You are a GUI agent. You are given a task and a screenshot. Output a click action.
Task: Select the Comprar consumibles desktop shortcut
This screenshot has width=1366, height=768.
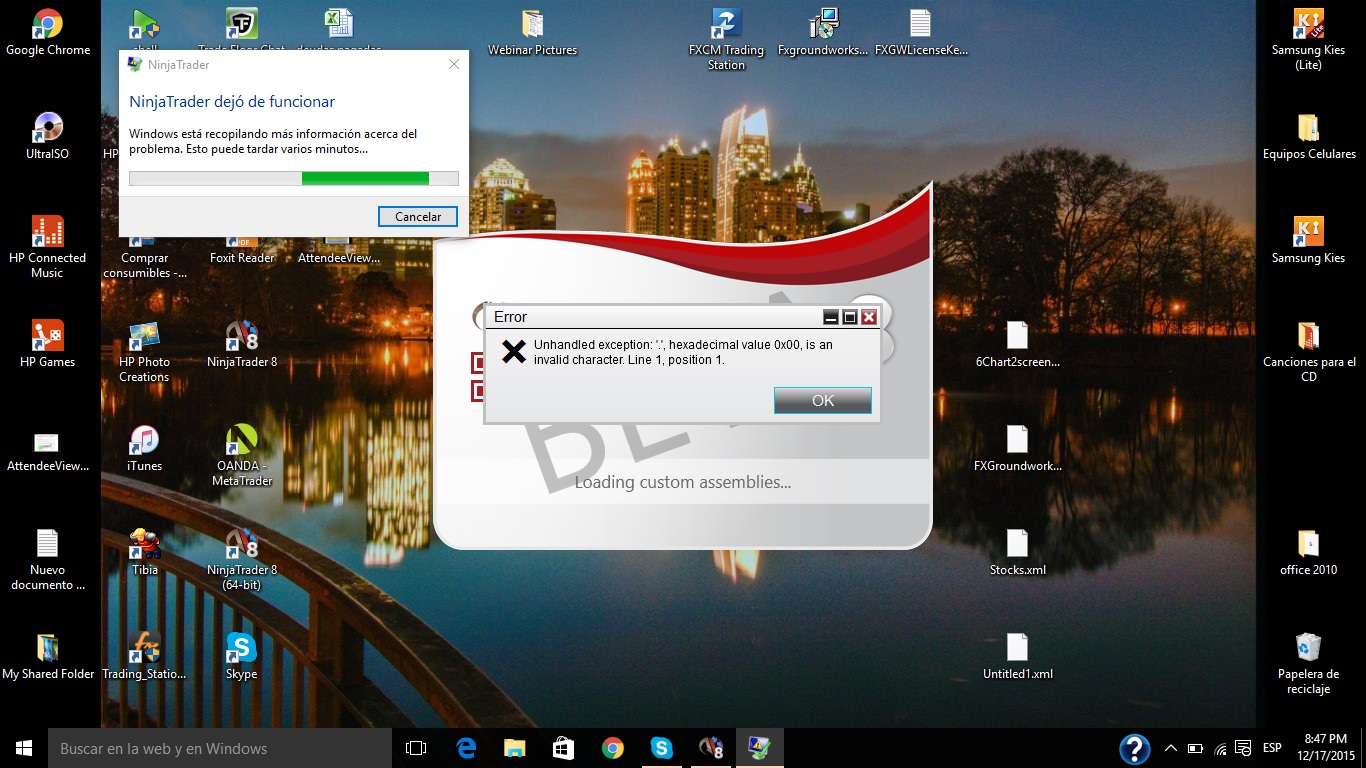point(144,257)
